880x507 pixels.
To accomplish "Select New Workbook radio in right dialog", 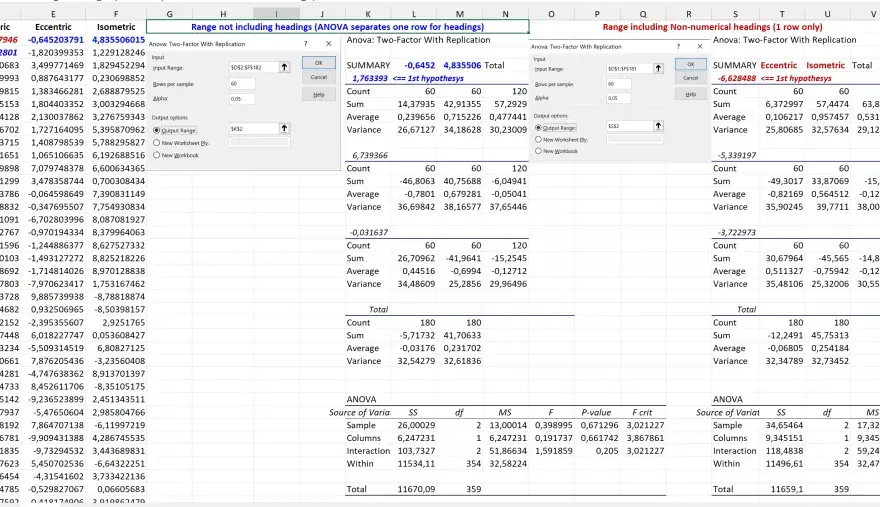I will 538,150.
